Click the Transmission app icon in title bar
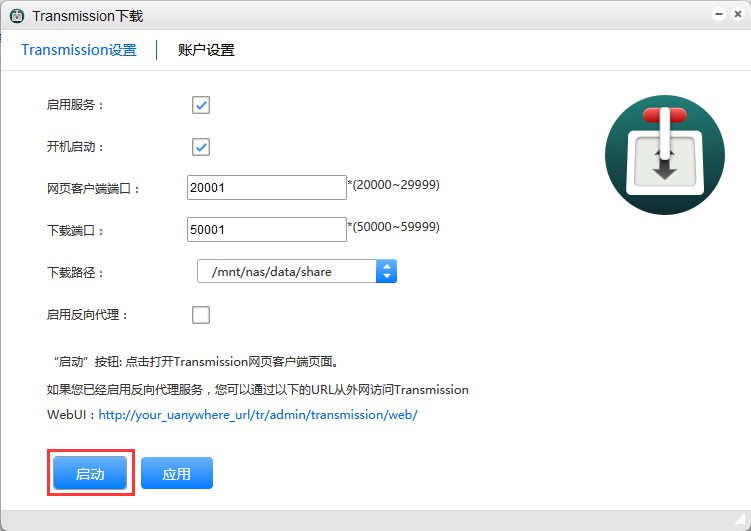The image size is (751, 531). click(17, 17)
